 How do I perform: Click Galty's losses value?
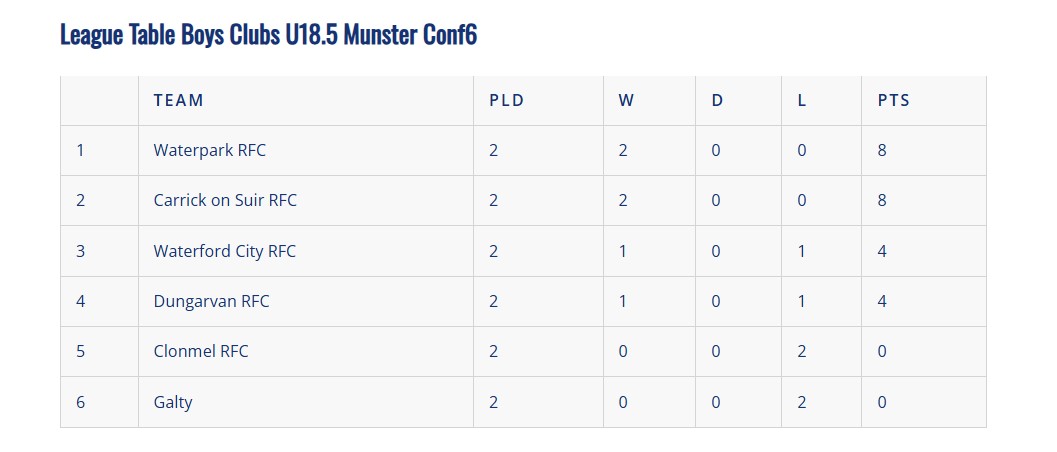(802, 402)
